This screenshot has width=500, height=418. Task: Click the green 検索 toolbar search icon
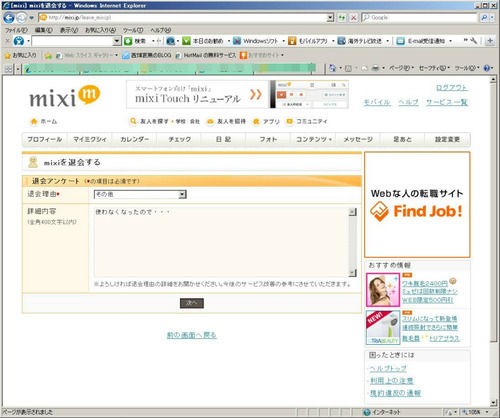click(x=128, y=41)
